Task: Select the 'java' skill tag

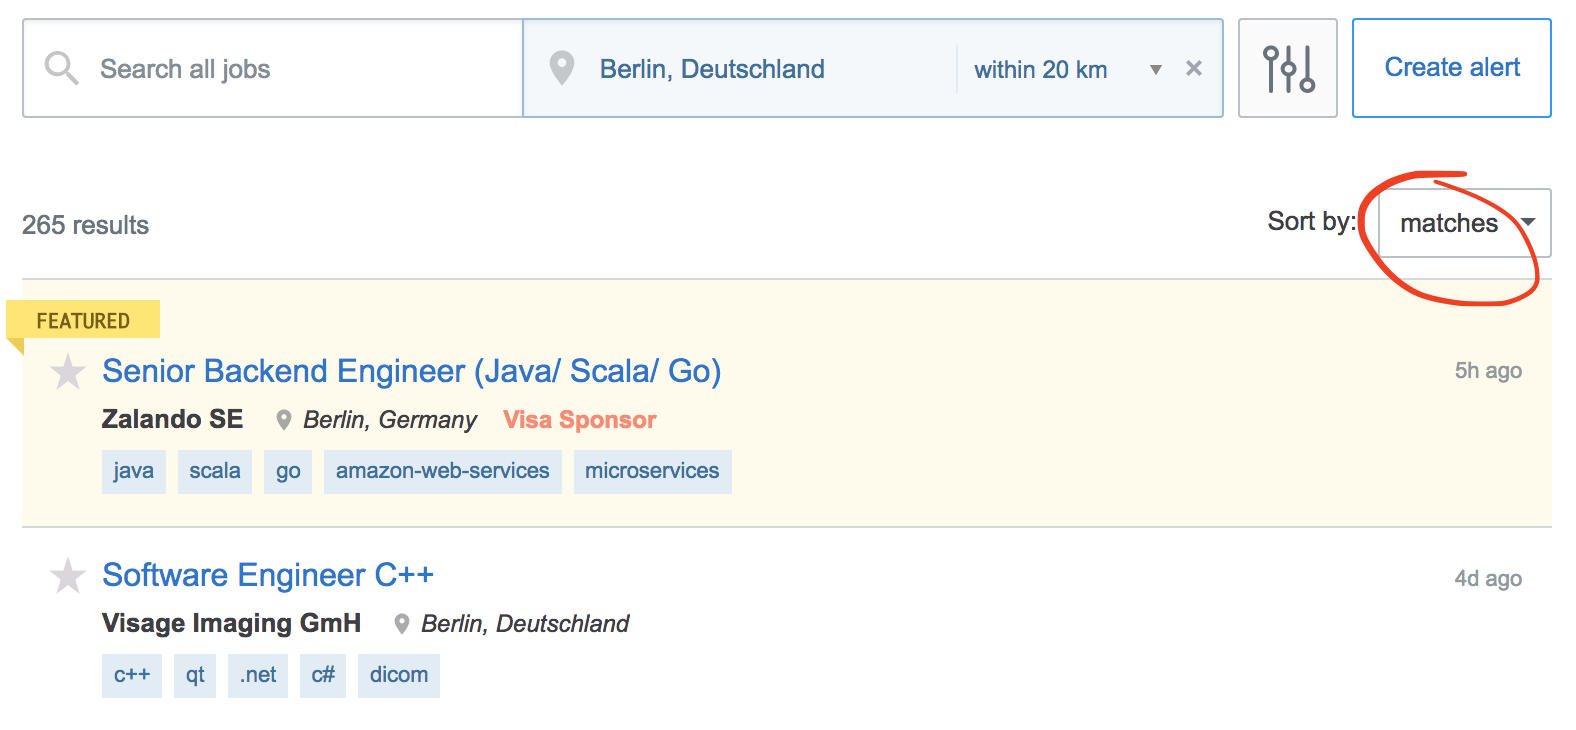Action: [x=133, y=471]
